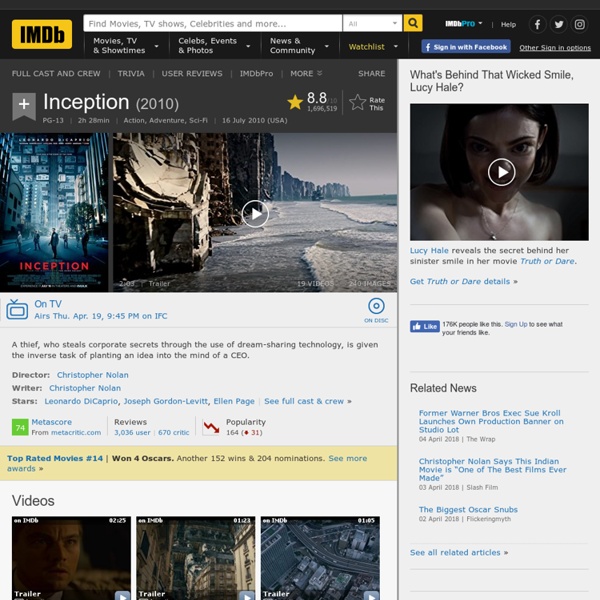600x600 pixels.
Task: Add Inception to watchlist with the plus ribbon
Action: pyautogui.click(x=24, y=105)
